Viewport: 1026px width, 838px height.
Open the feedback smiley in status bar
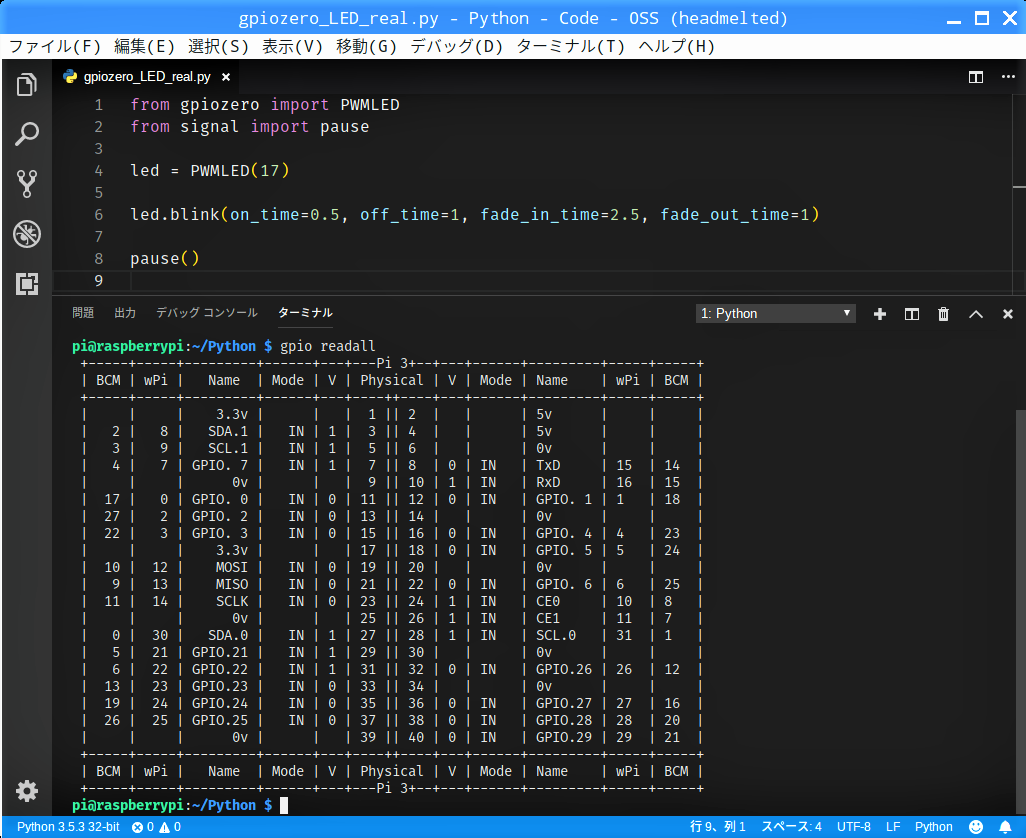[x=976, y=827]
